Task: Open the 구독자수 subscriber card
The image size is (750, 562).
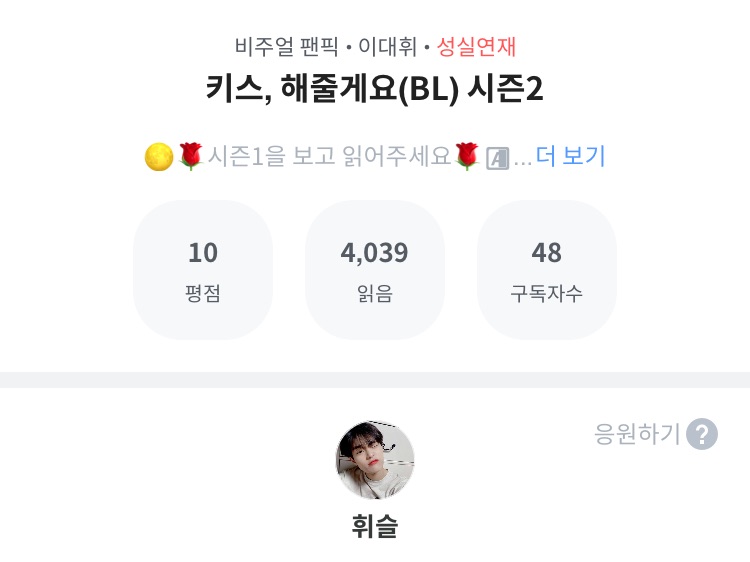Action: pyautogui.click(x=547, y=270)
